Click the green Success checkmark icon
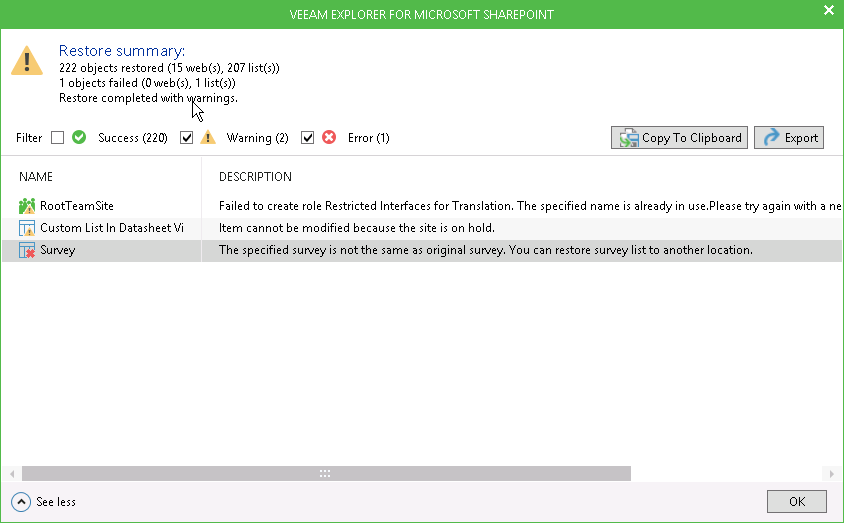 click(x=79, y=137)
